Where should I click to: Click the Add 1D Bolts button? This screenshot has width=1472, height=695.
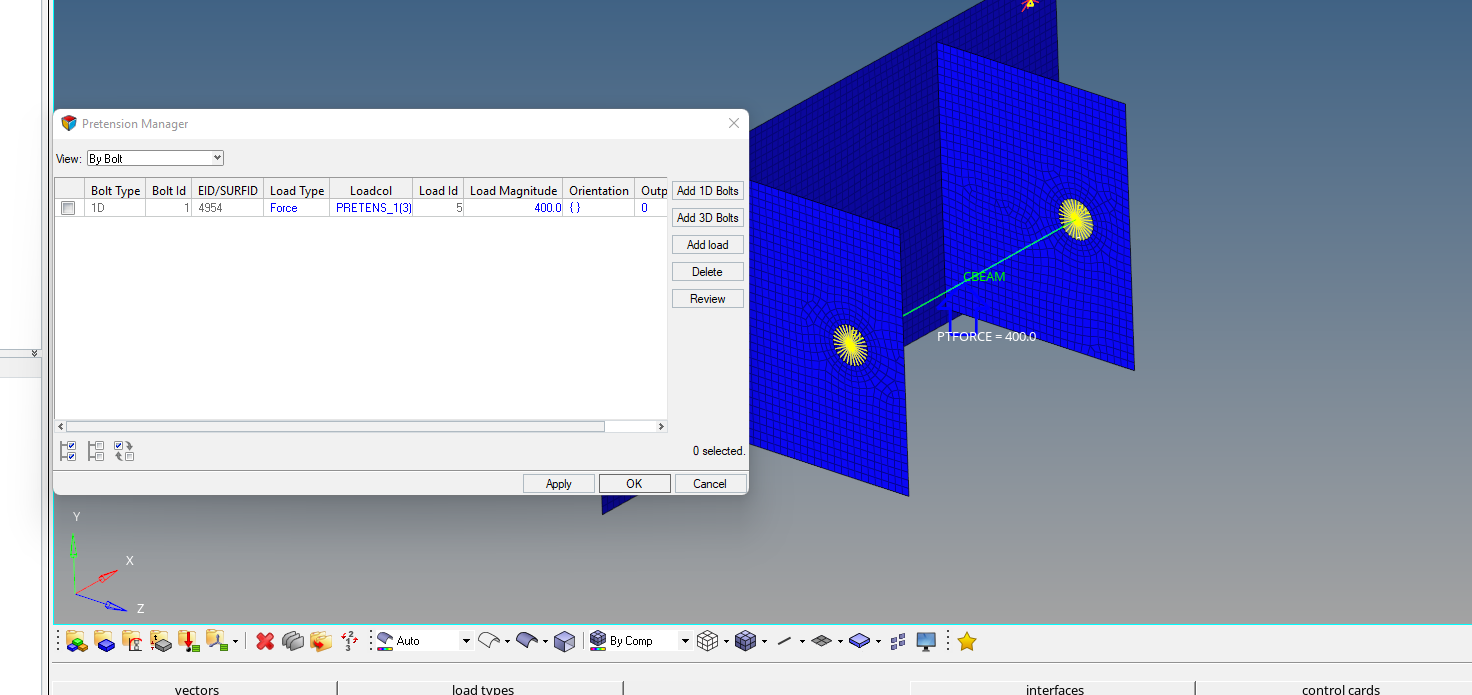[x=707, y=191]
